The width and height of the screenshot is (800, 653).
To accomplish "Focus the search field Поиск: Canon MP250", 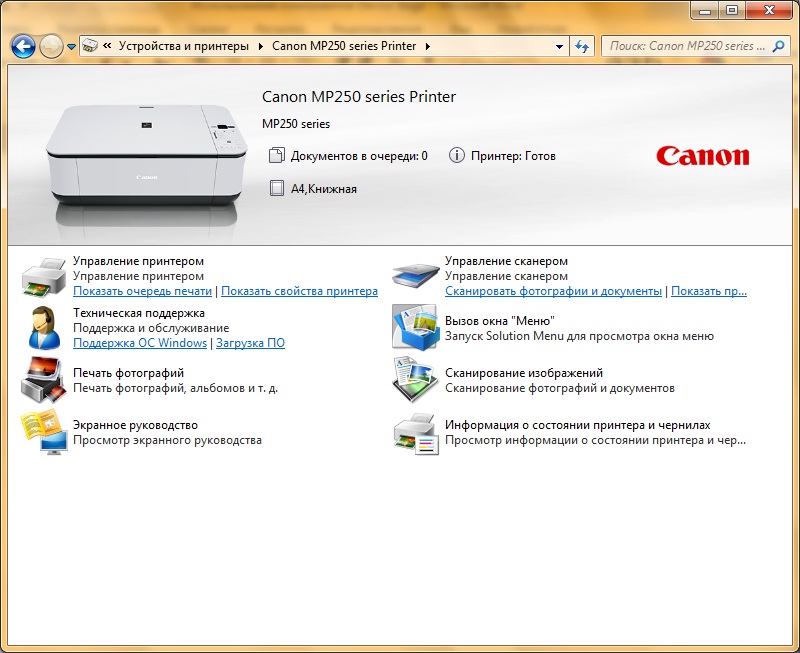I will 687,46.
